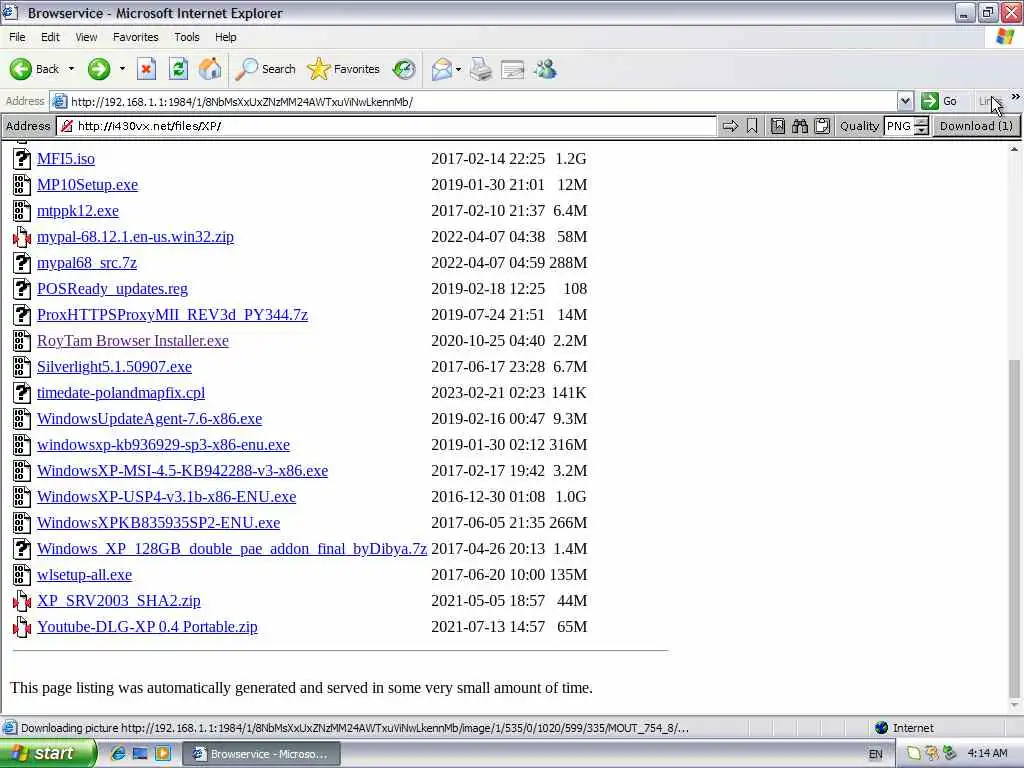Click the zip icon beside XP_SRV2003_SHA2.zip
This screenshot has height=768, width=1024.
coord(22,601)
